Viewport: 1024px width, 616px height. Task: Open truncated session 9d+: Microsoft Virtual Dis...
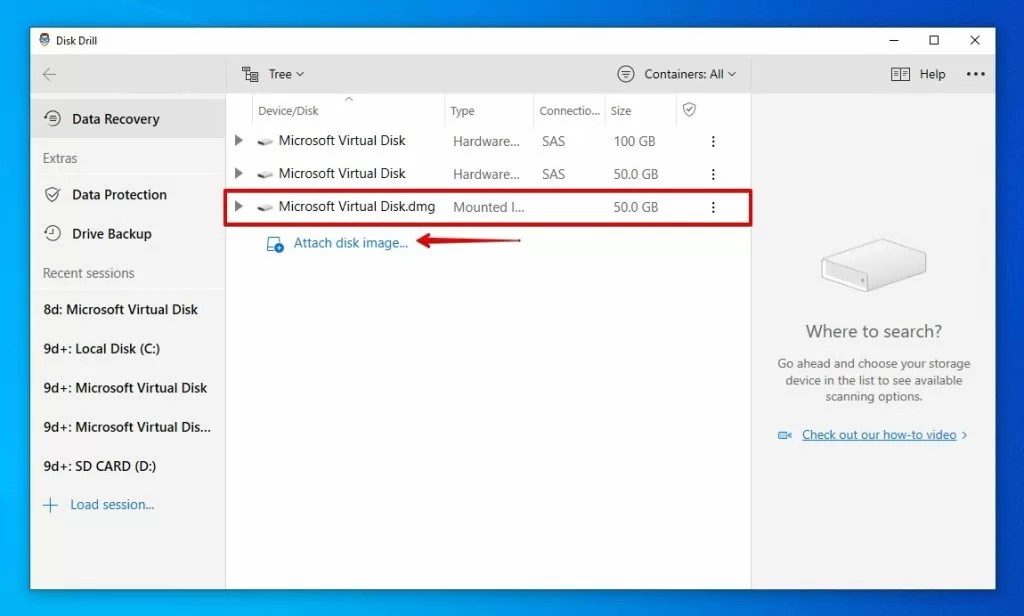pyautogui.click(x=127, y=427)
